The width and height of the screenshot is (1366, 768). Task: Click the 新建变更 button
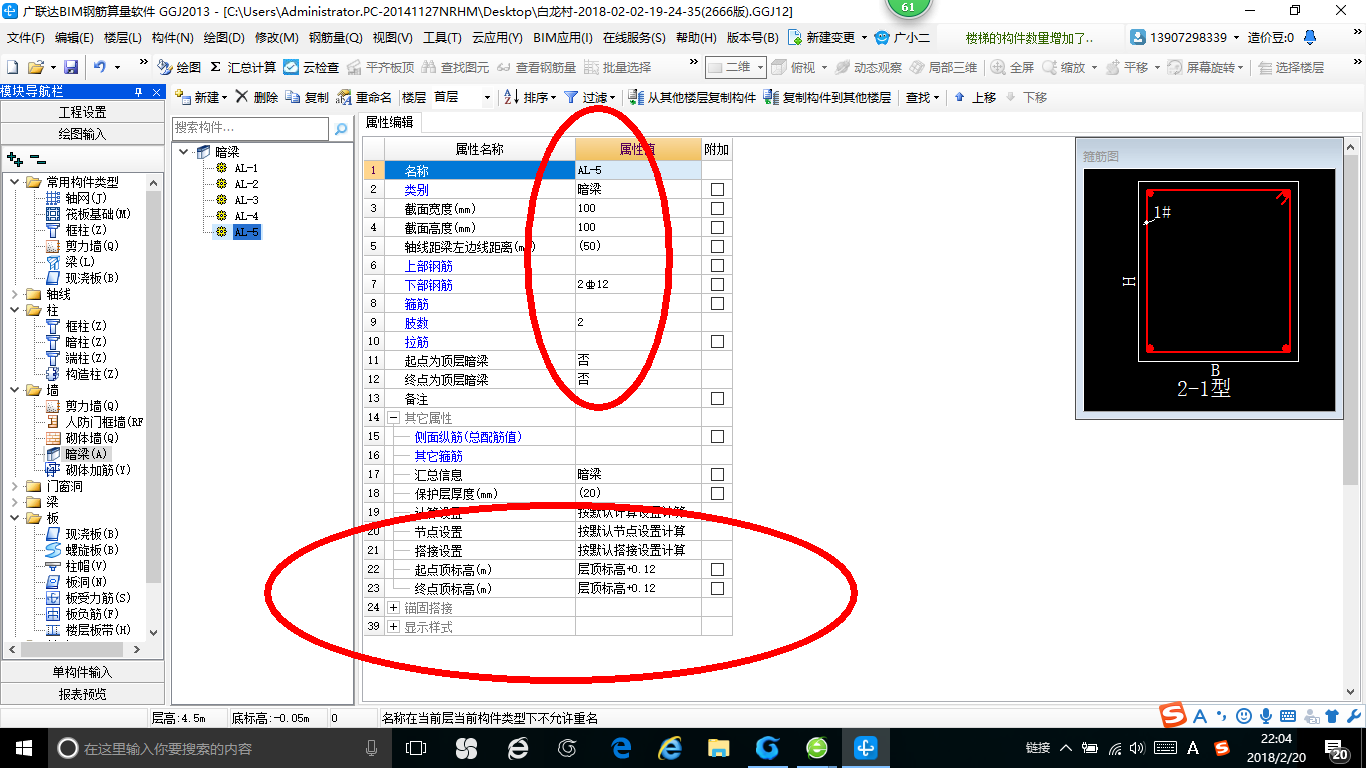(827, 38)
